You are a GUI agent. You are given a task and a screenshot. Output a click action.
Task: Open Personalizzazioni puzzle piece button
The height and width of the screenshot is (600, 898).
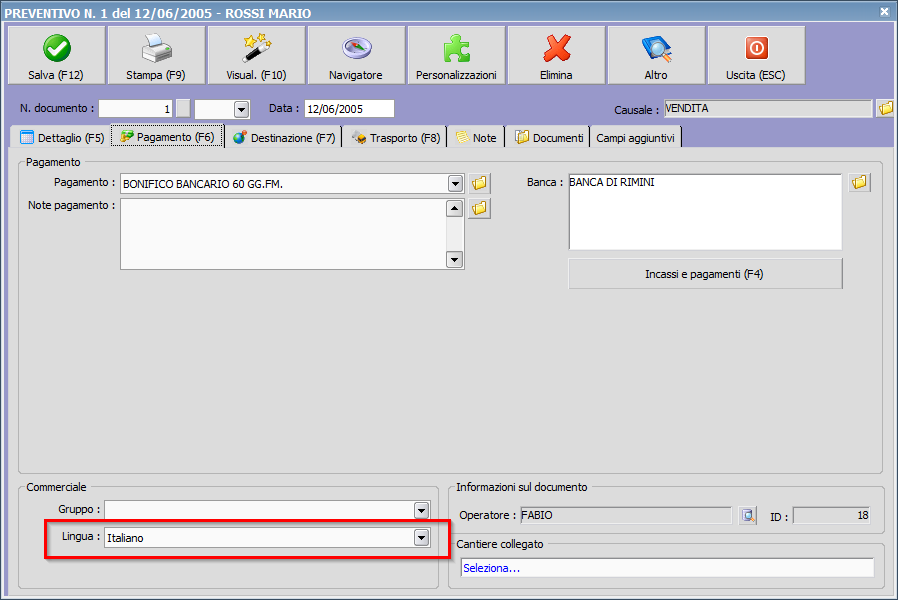coord(456,56)
